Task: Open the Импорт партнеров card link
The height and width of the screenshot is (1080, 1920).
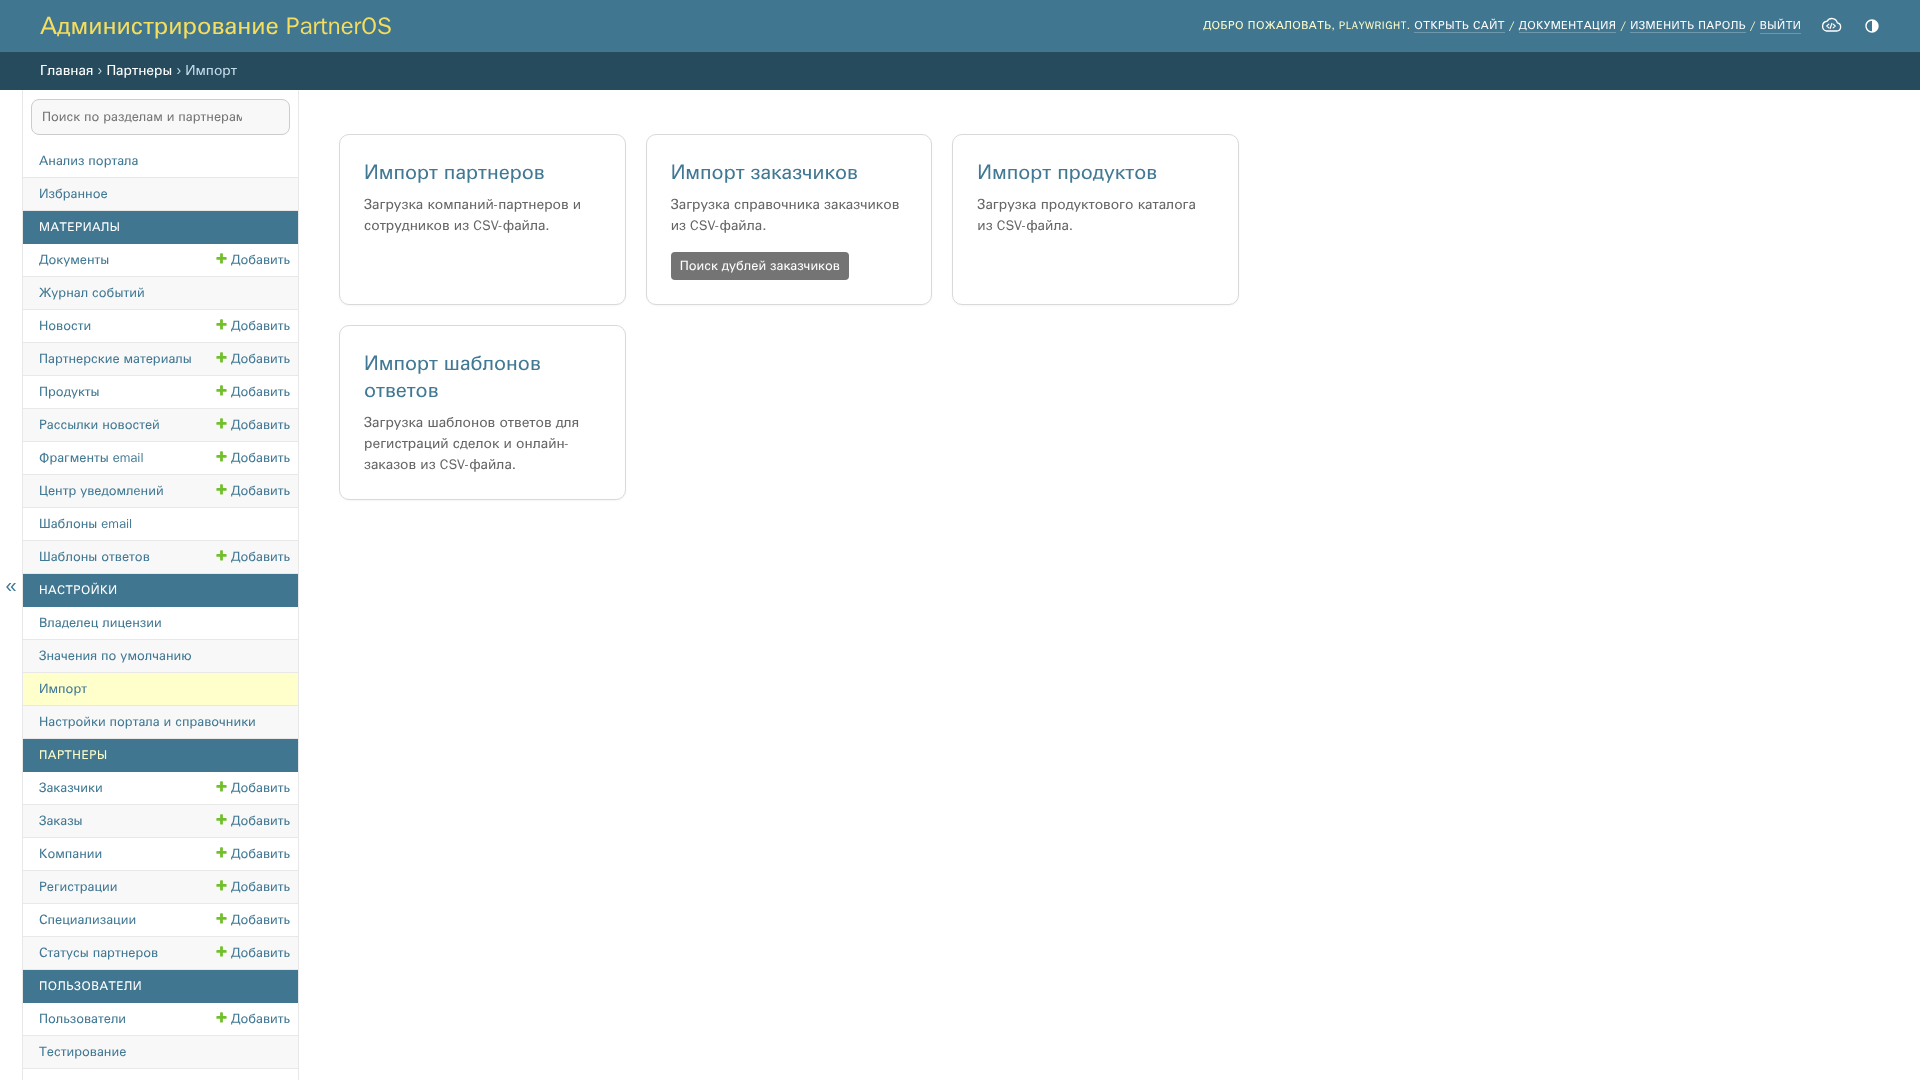Action: 454,172
